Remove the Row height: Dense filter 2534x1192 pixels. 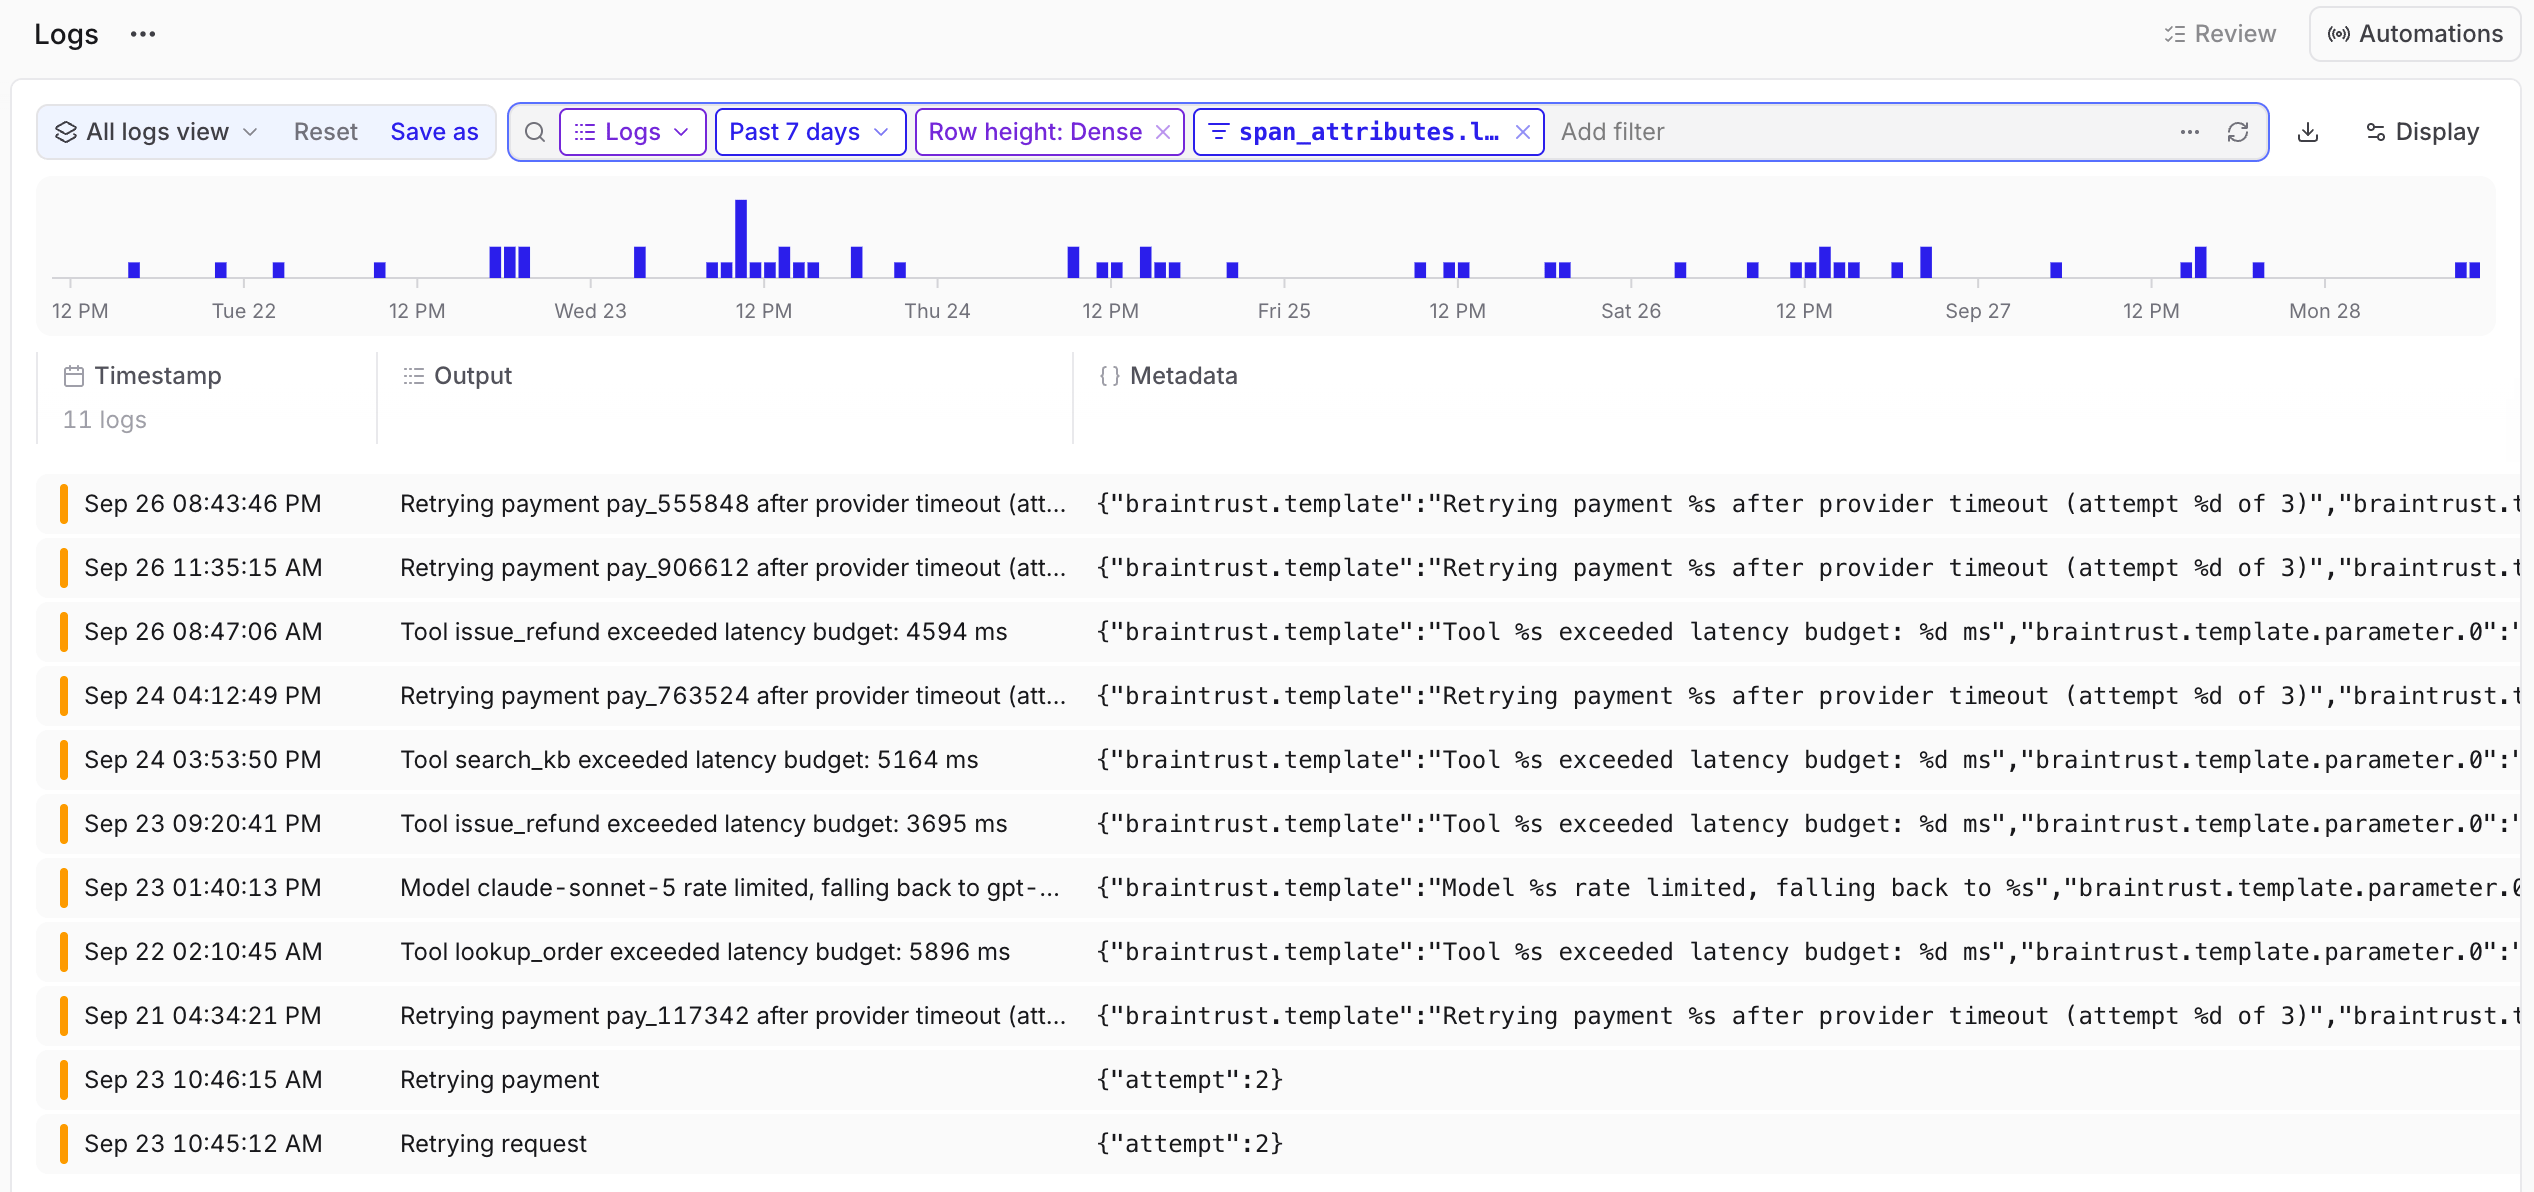point(1163,132)
